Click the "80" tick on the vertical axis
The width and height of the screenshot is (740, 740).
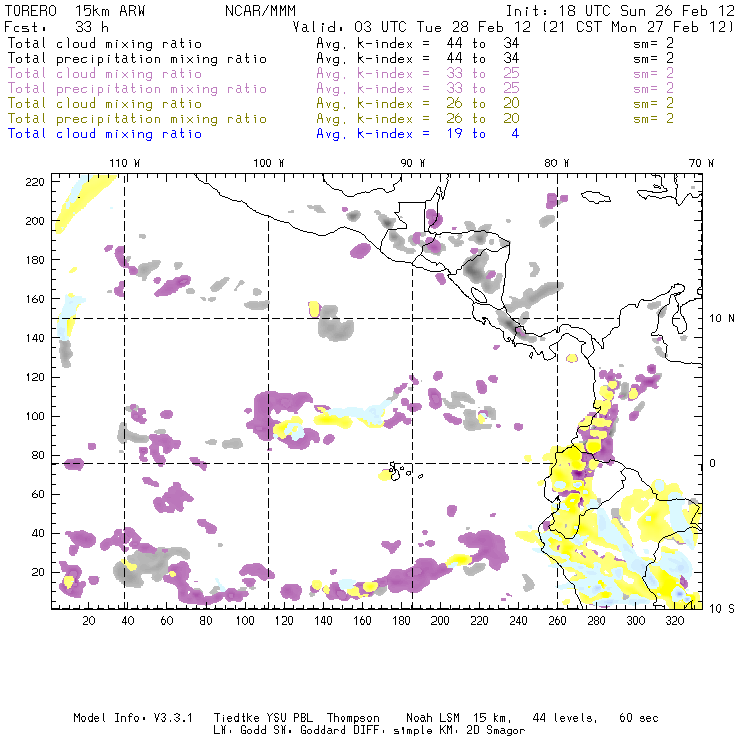click(38, 455)
